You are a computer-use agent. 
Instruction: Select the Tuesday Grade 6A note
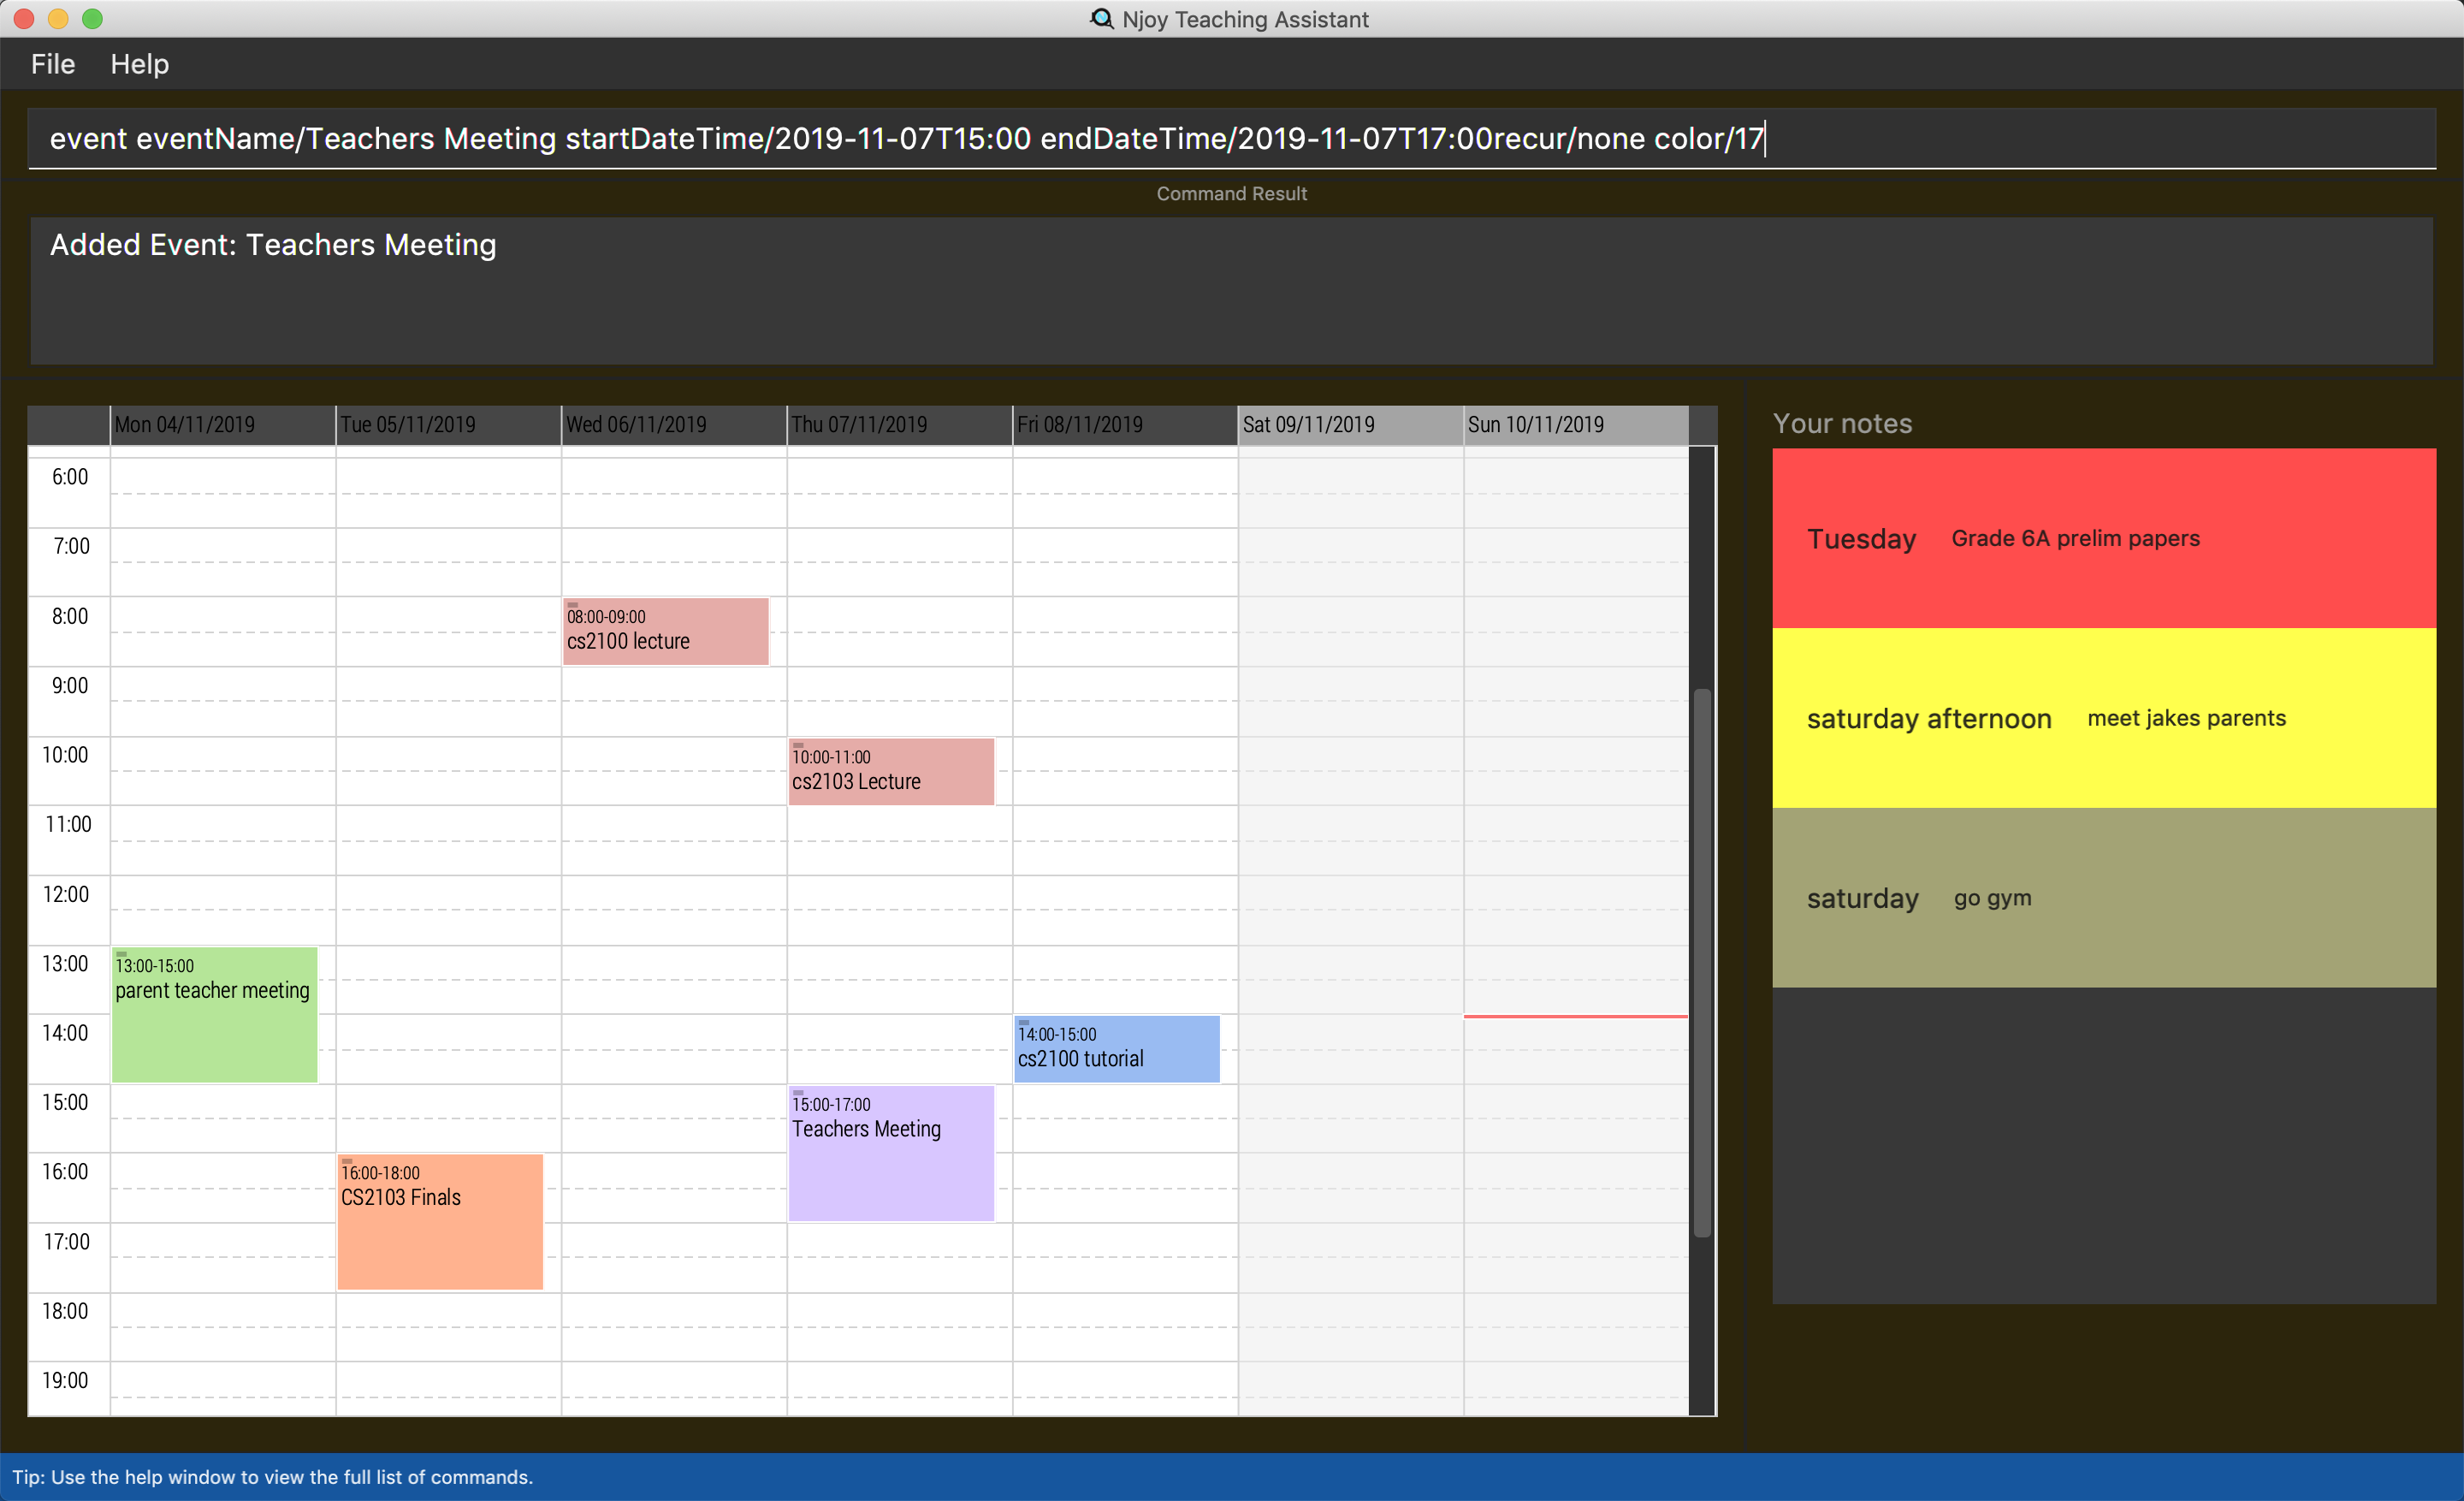pyautogui.click(x=2104, y=538)
